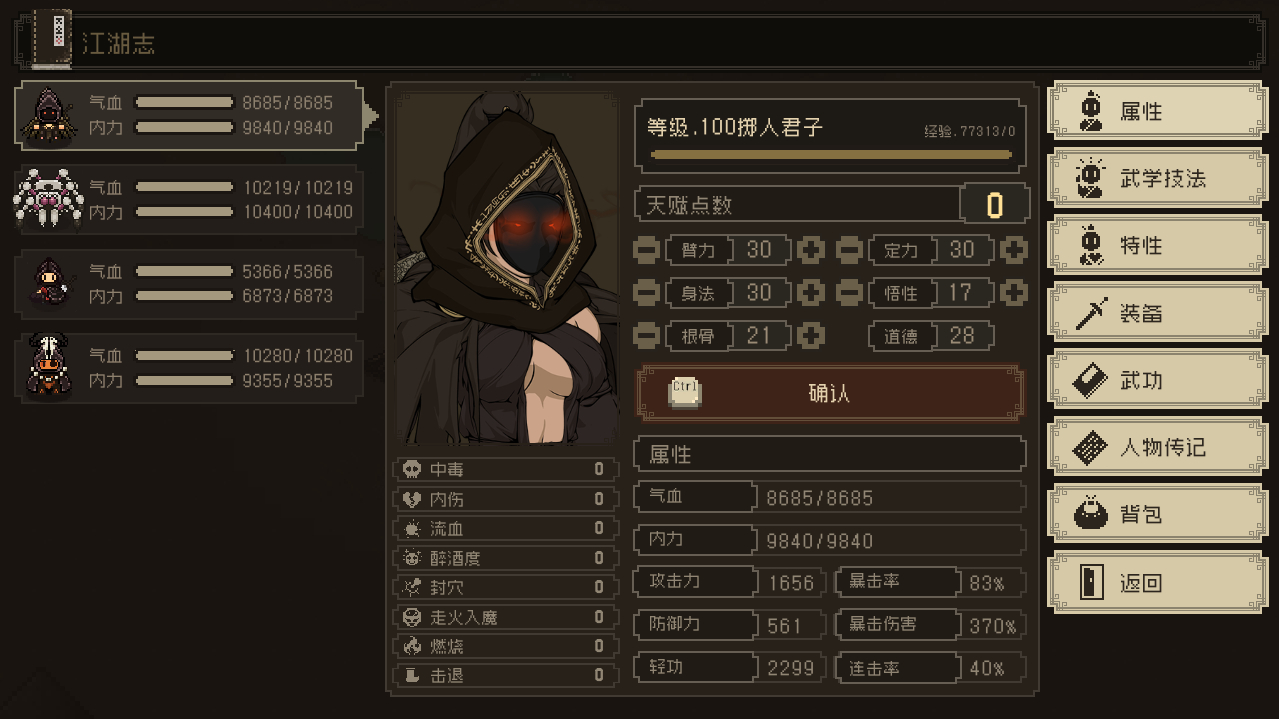Click the 人物传记 scroll icon
The height and width of the screenshot is (719, 1279).
pos(1089,448)
